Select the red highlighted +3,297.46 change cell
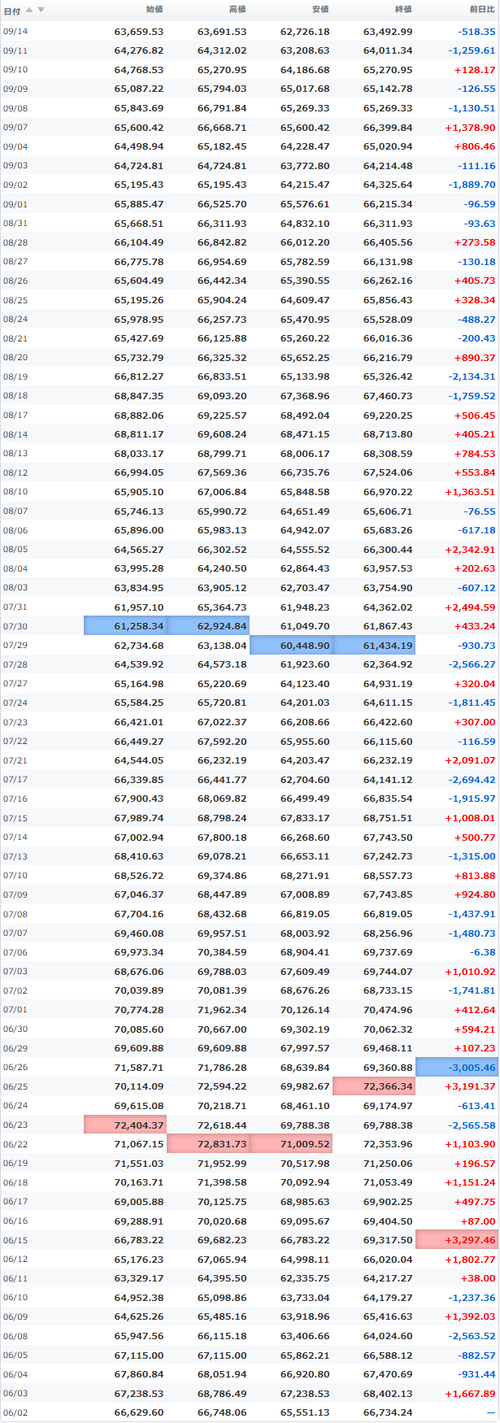 (x=457, y=1240)
